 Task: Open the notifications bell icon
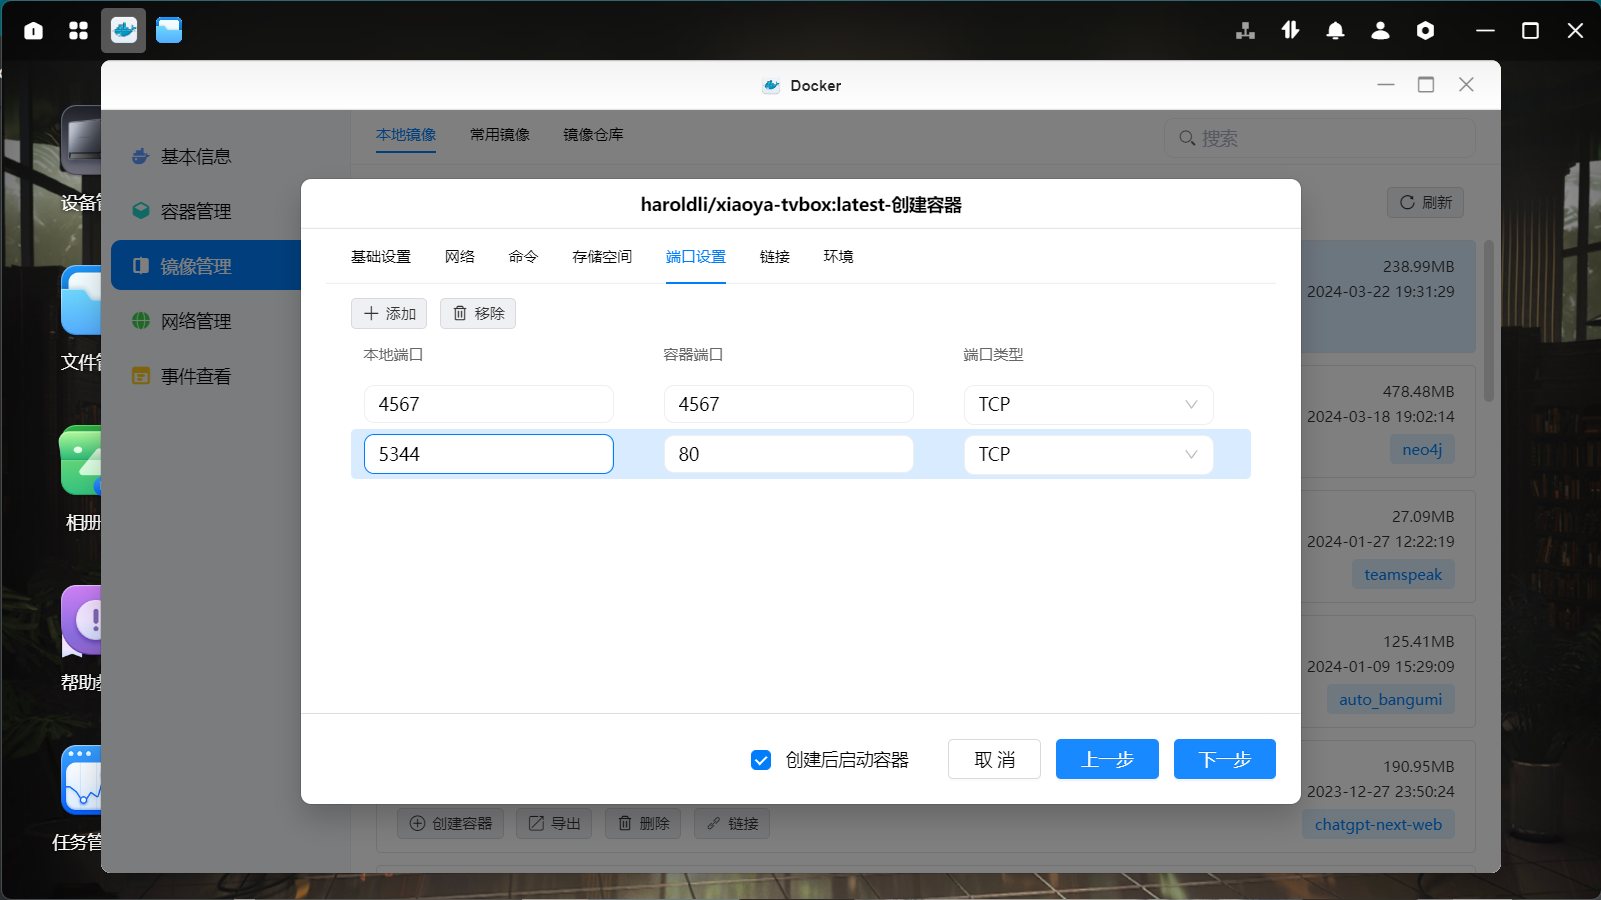click(1335, 31)
